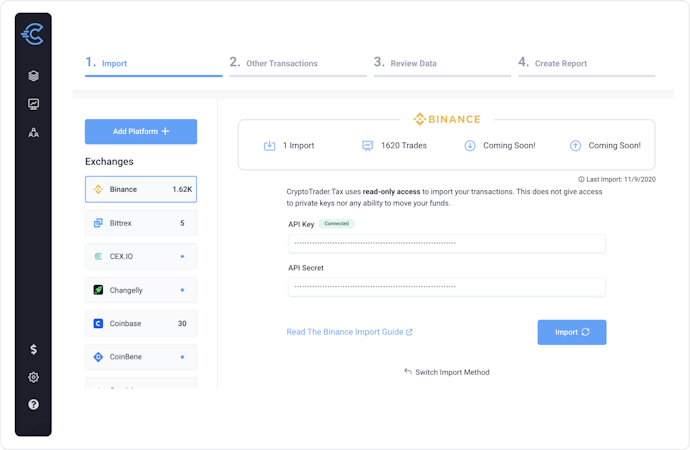Screen dimensions: 690x450
Task: Click the blue dot on CoinBene row
Action: coord(182,357)
